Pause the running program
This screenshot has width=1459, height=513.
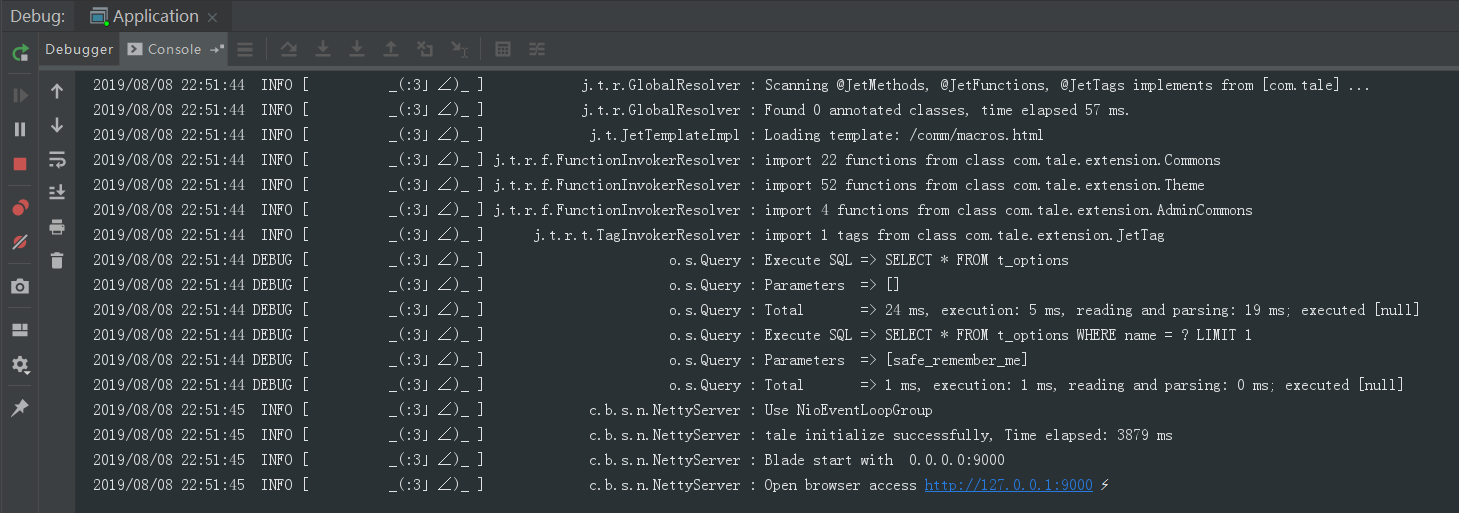tap(20, 129)
